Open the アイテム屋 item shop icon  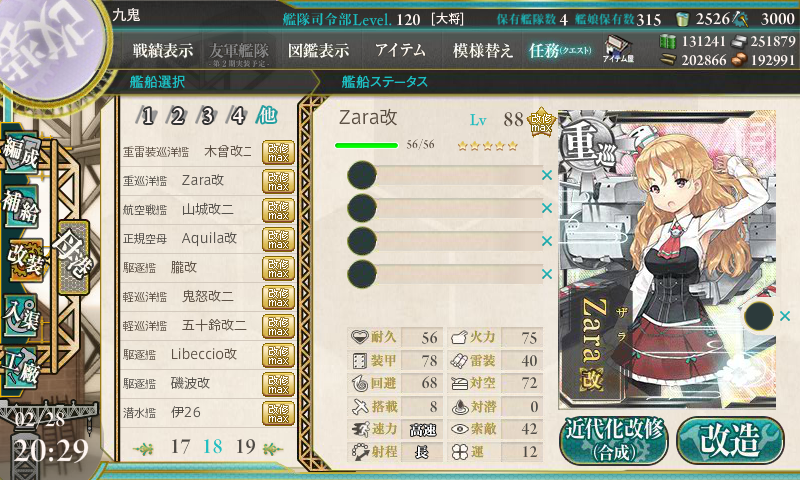[618, 49]
